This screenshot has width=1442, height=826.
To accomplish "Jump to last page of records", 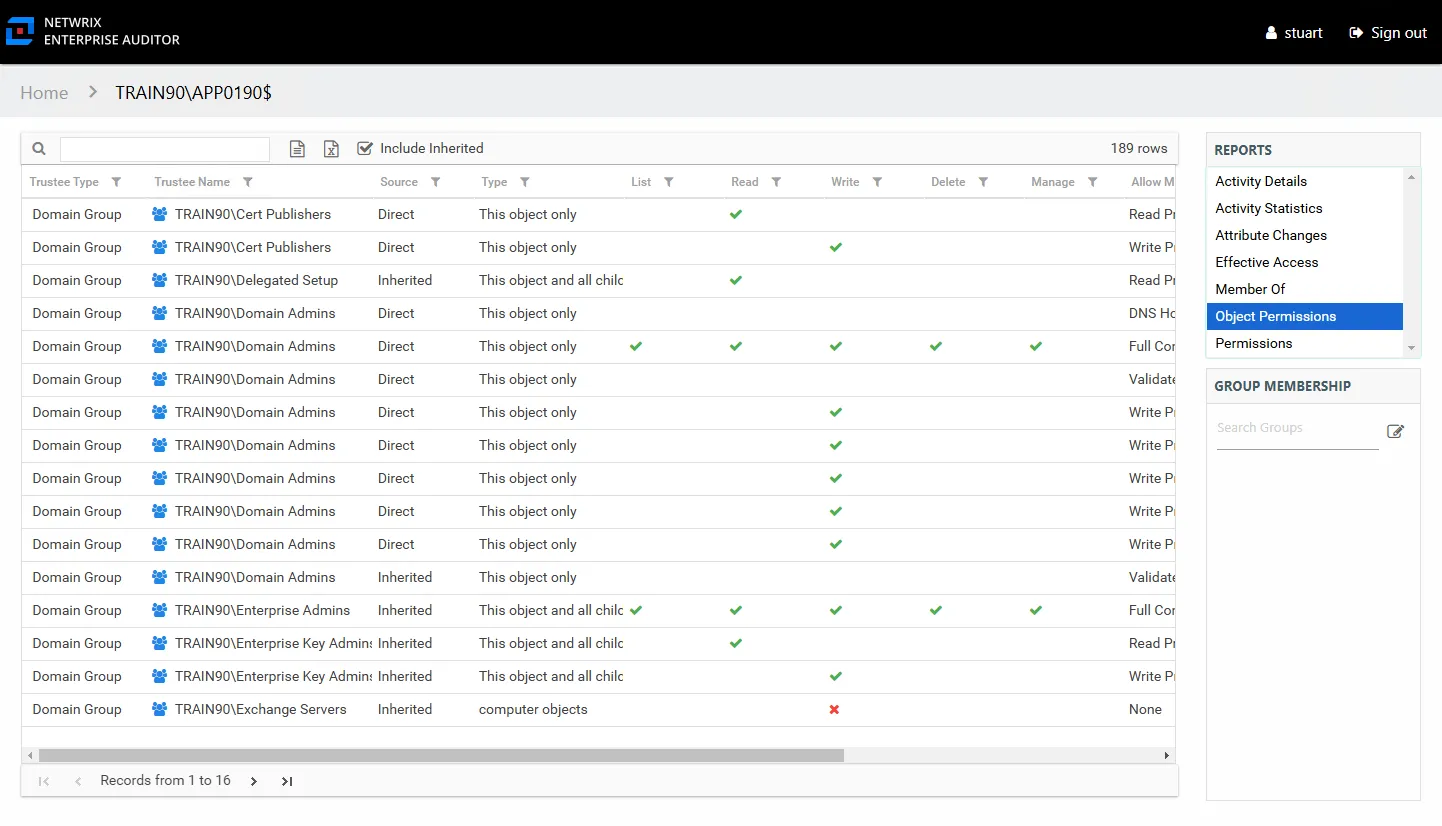I will [287, 781].
